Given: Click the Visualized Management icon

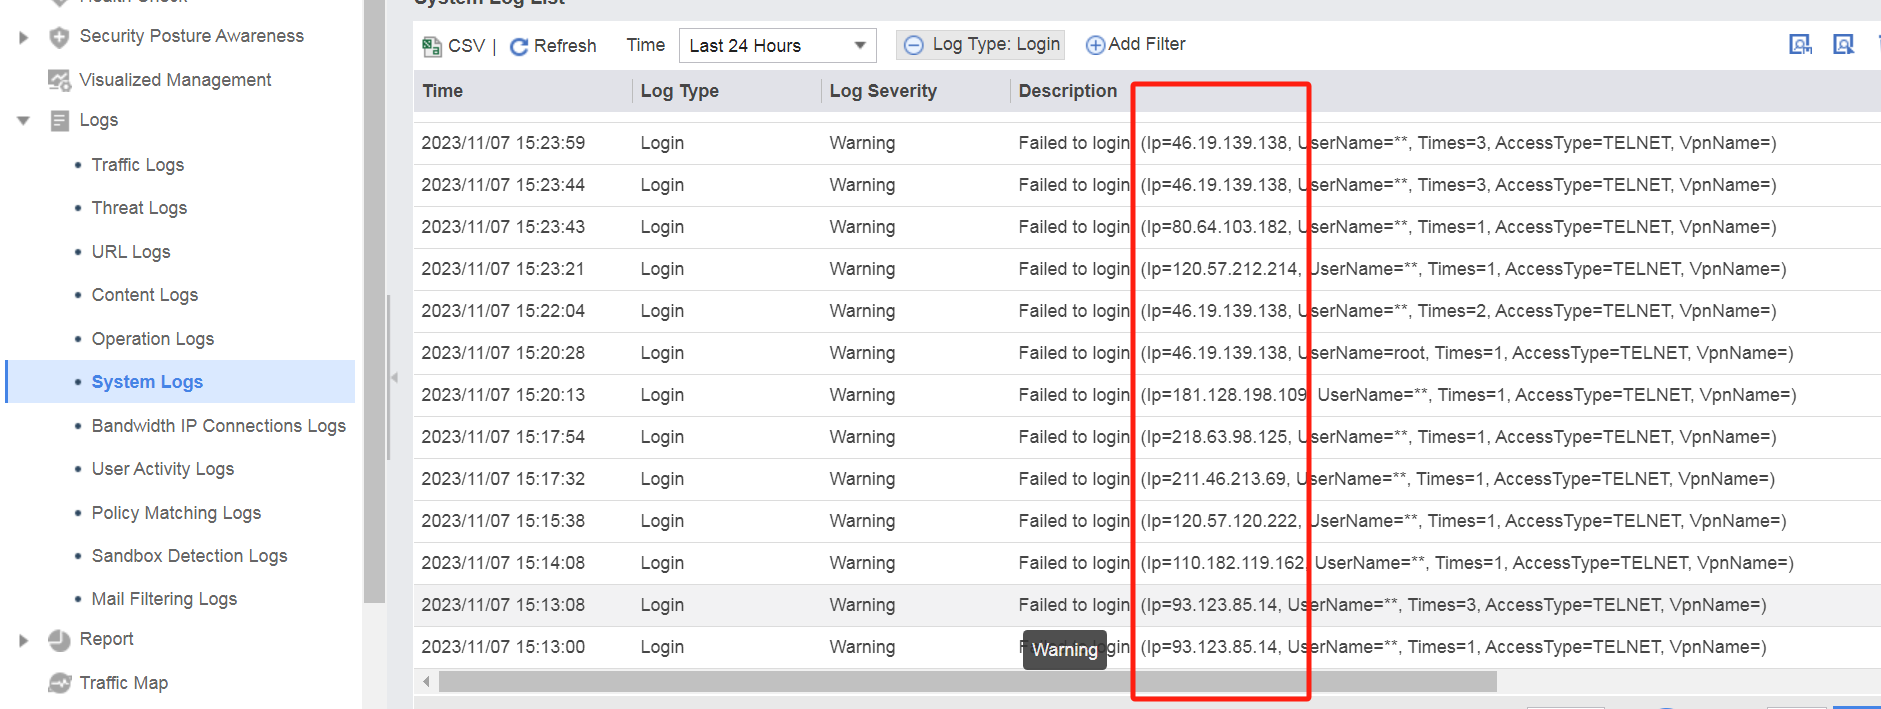Looking at the screenshot, I should (59, 80).
